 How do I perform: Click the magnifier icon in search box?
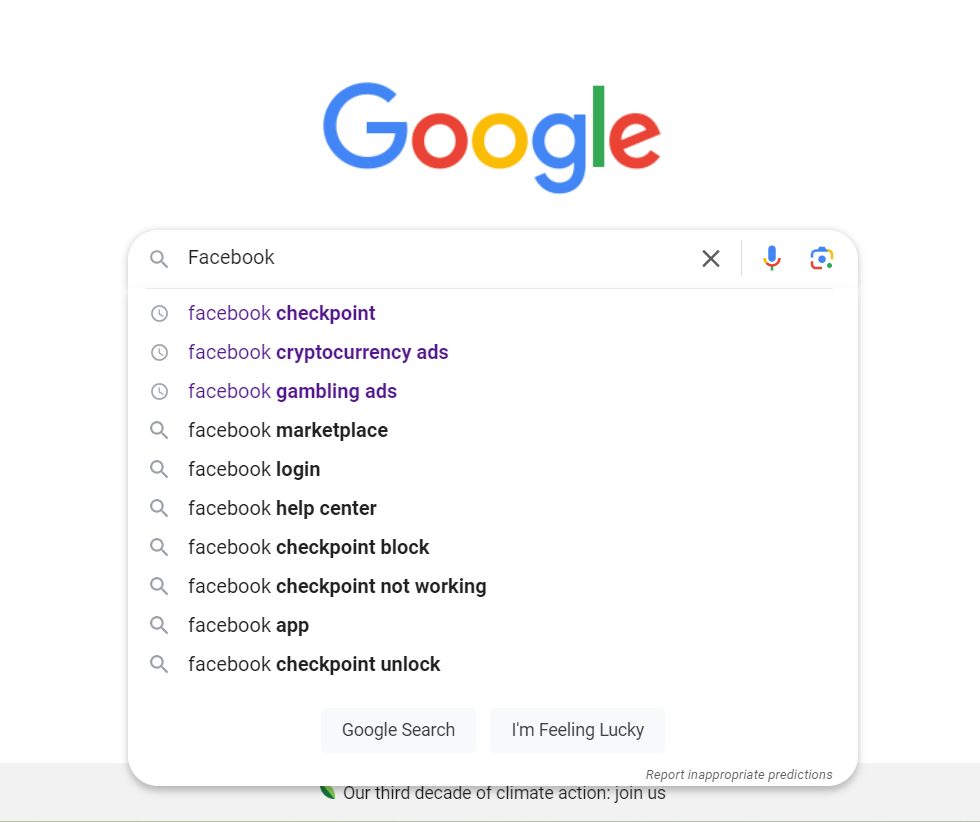coord(159,258)
